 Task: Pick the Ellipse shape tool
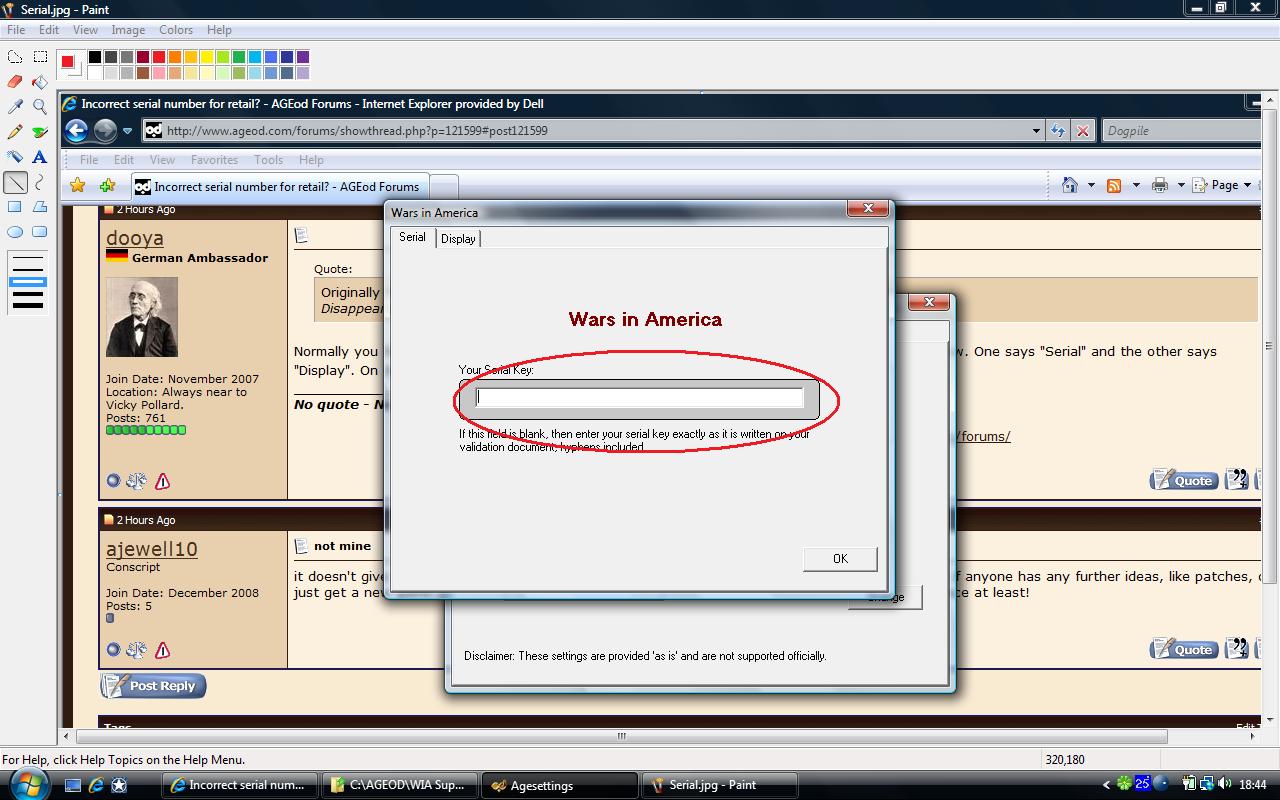[x=15, y=232]
